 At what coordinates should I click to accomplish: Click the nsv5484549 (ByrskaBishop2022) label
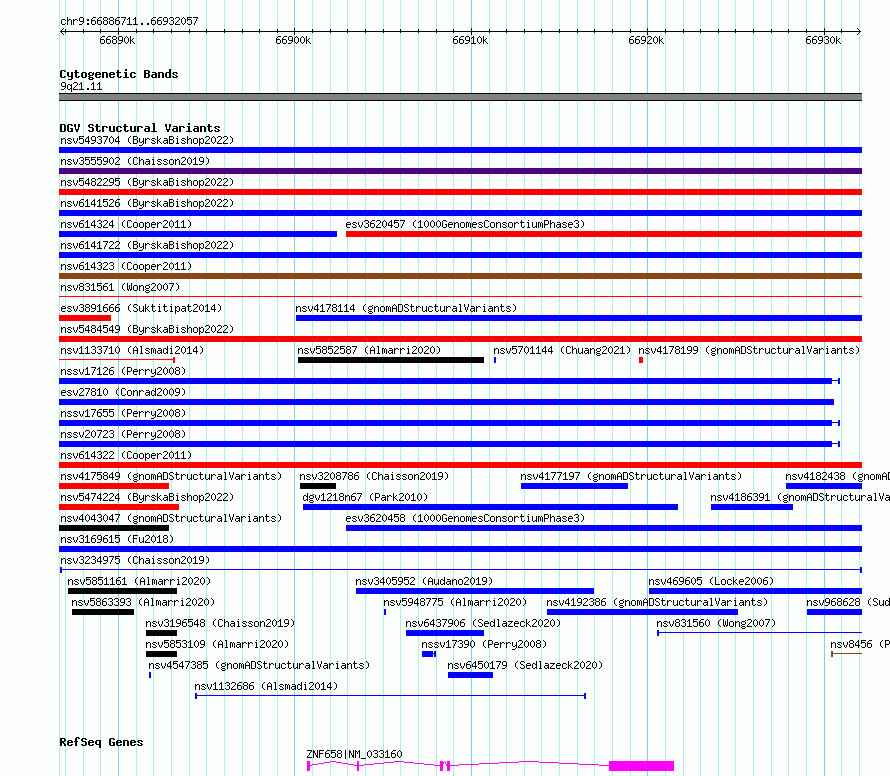pyautogui.click(x=147, y=329)
